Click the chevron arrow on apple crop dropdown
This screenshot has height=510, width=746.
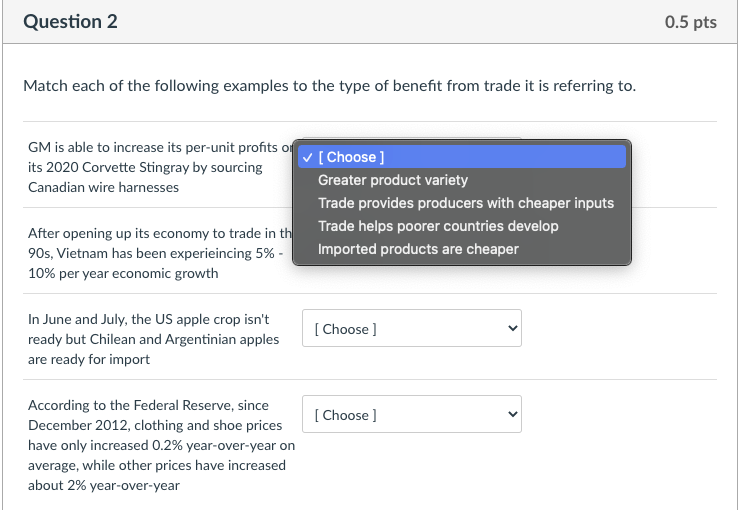click(513, 328)
